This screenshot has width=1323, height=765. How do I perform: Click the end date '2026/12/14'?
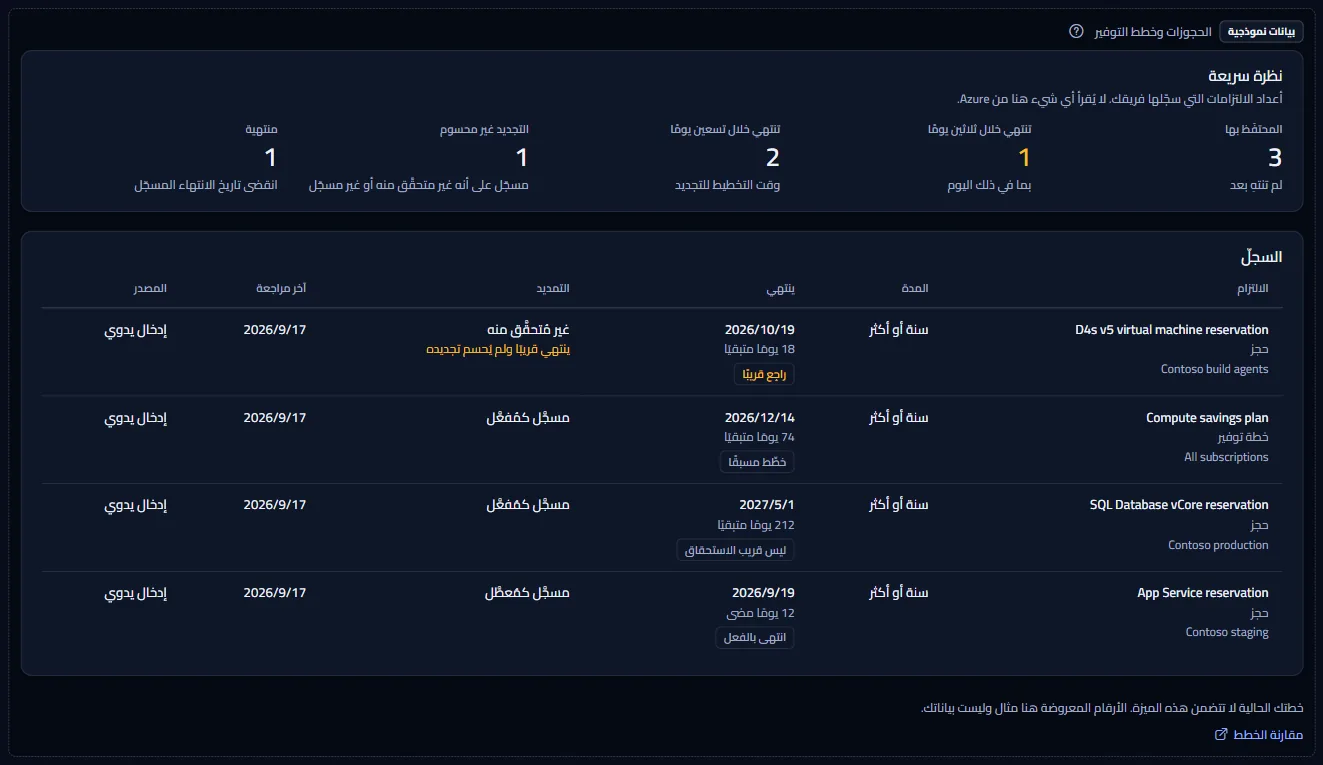(x=760, y=418)
